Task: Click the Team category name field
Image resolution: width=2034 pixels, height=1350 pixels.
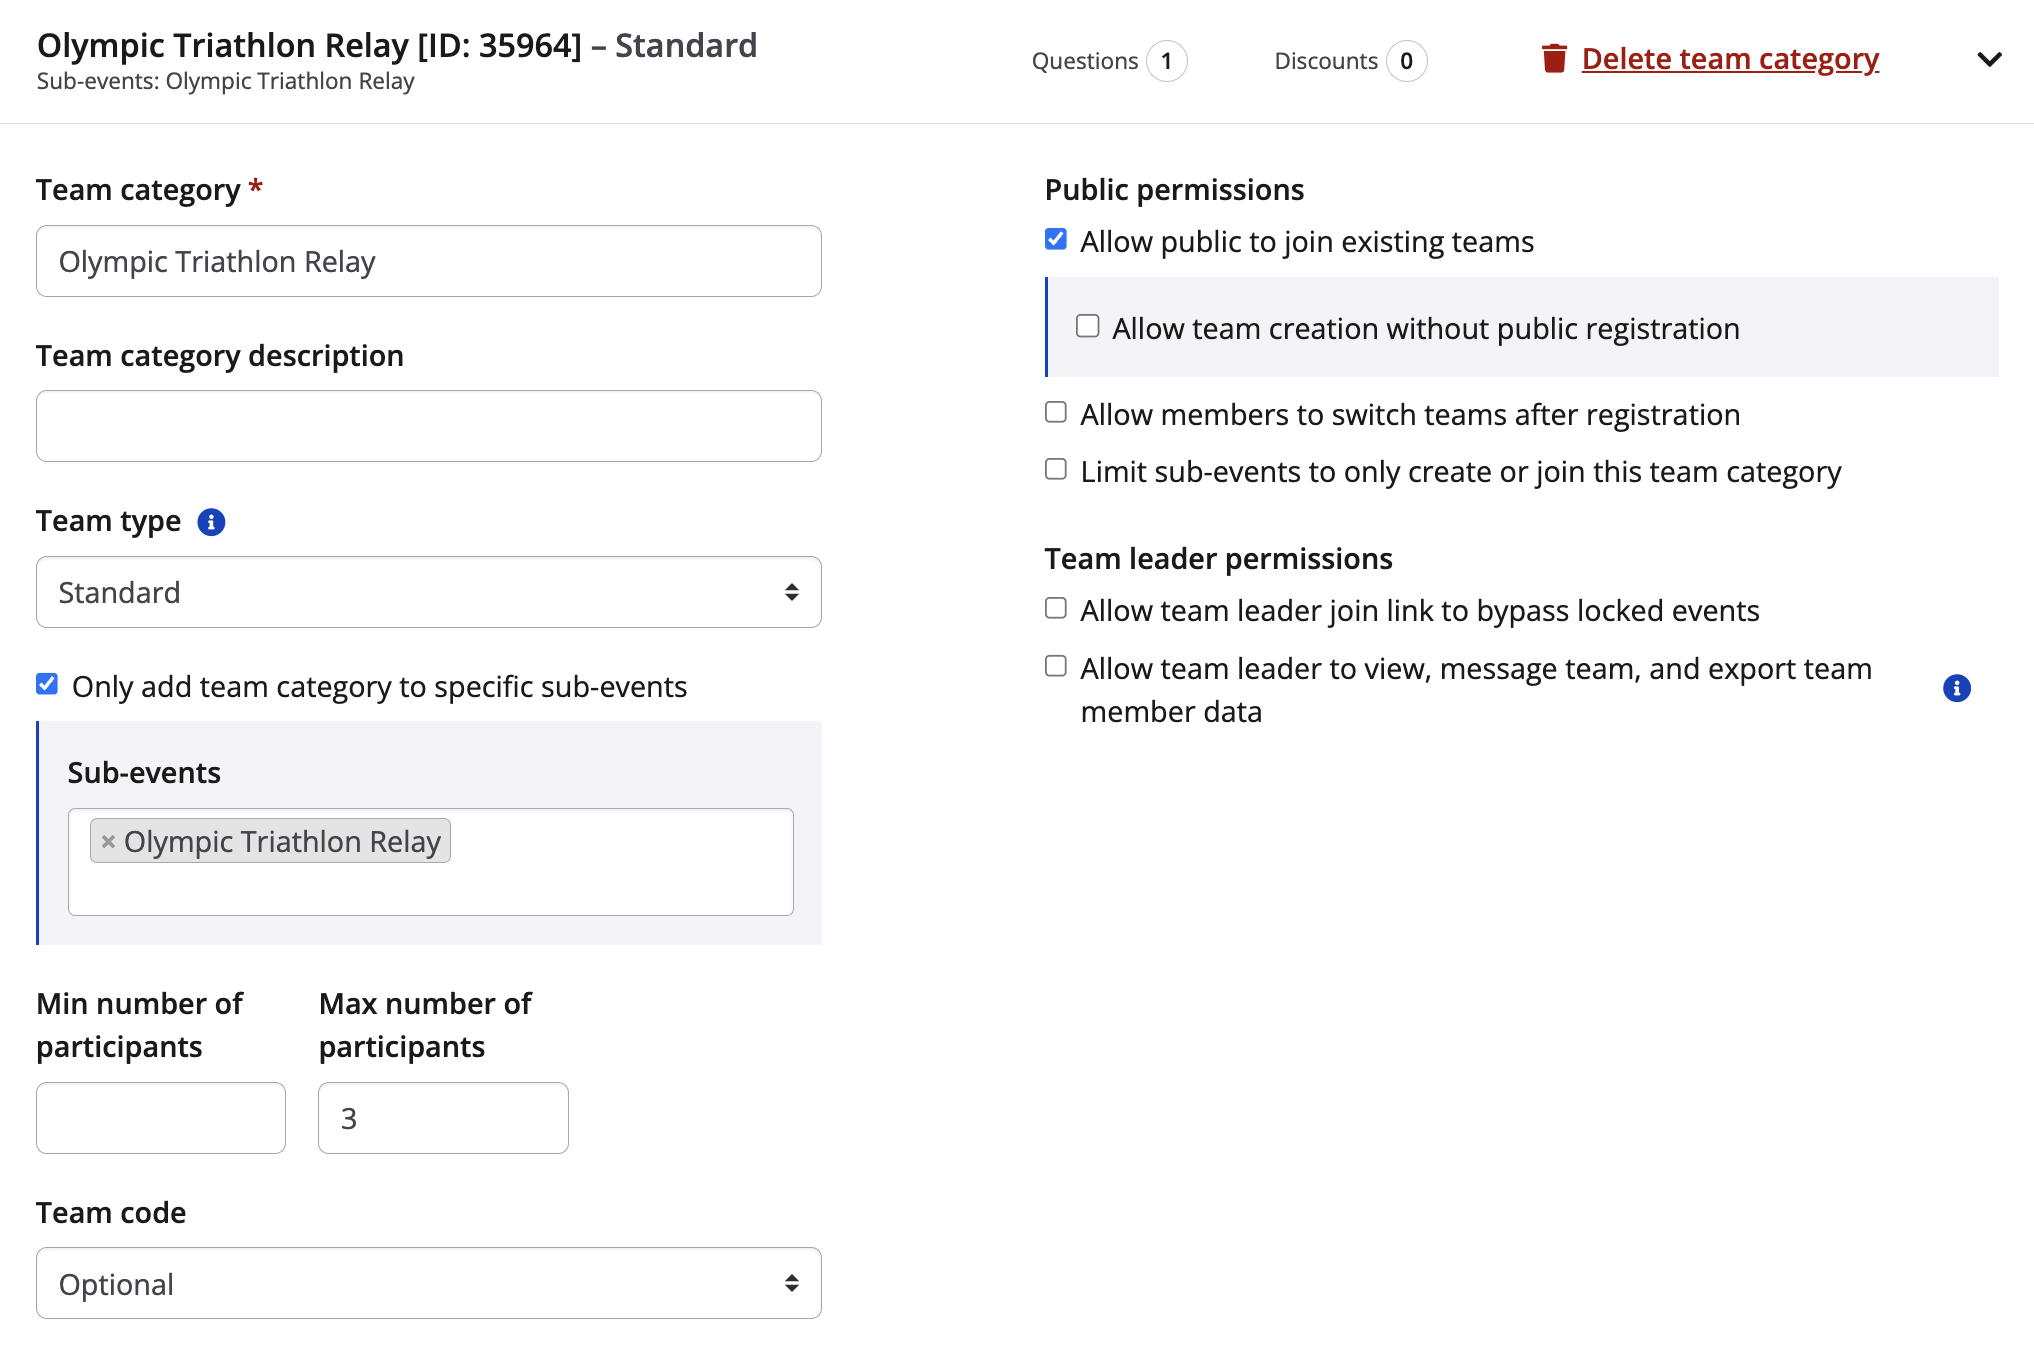Action: click(x=428, y=262)
